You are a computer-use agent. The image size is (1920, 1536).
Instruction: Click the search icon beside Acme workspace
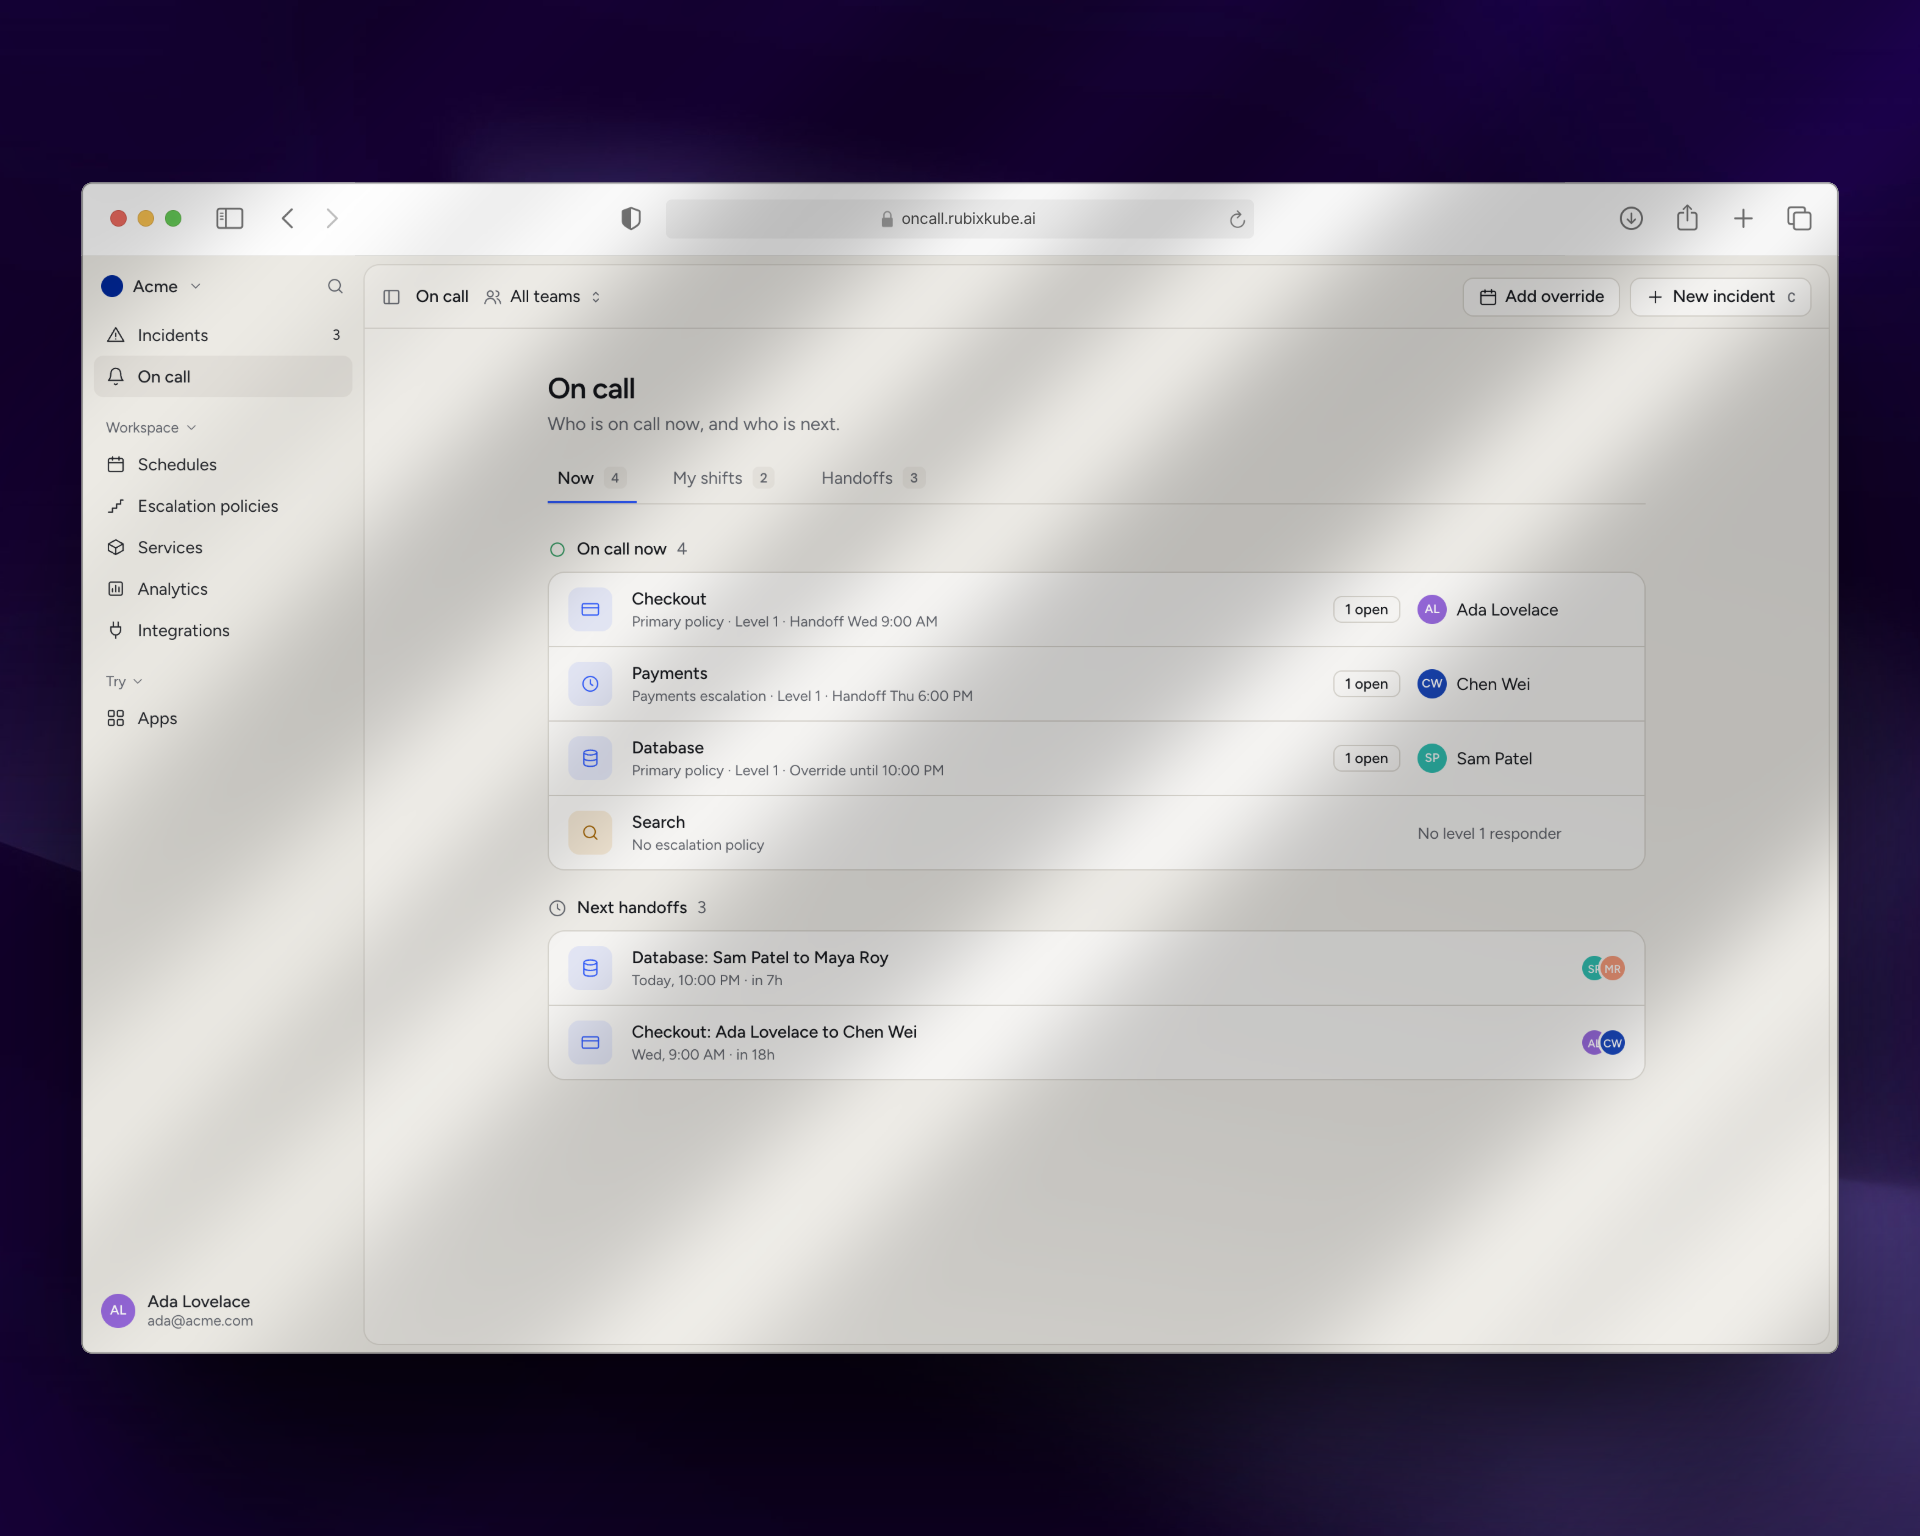(335, 286)
